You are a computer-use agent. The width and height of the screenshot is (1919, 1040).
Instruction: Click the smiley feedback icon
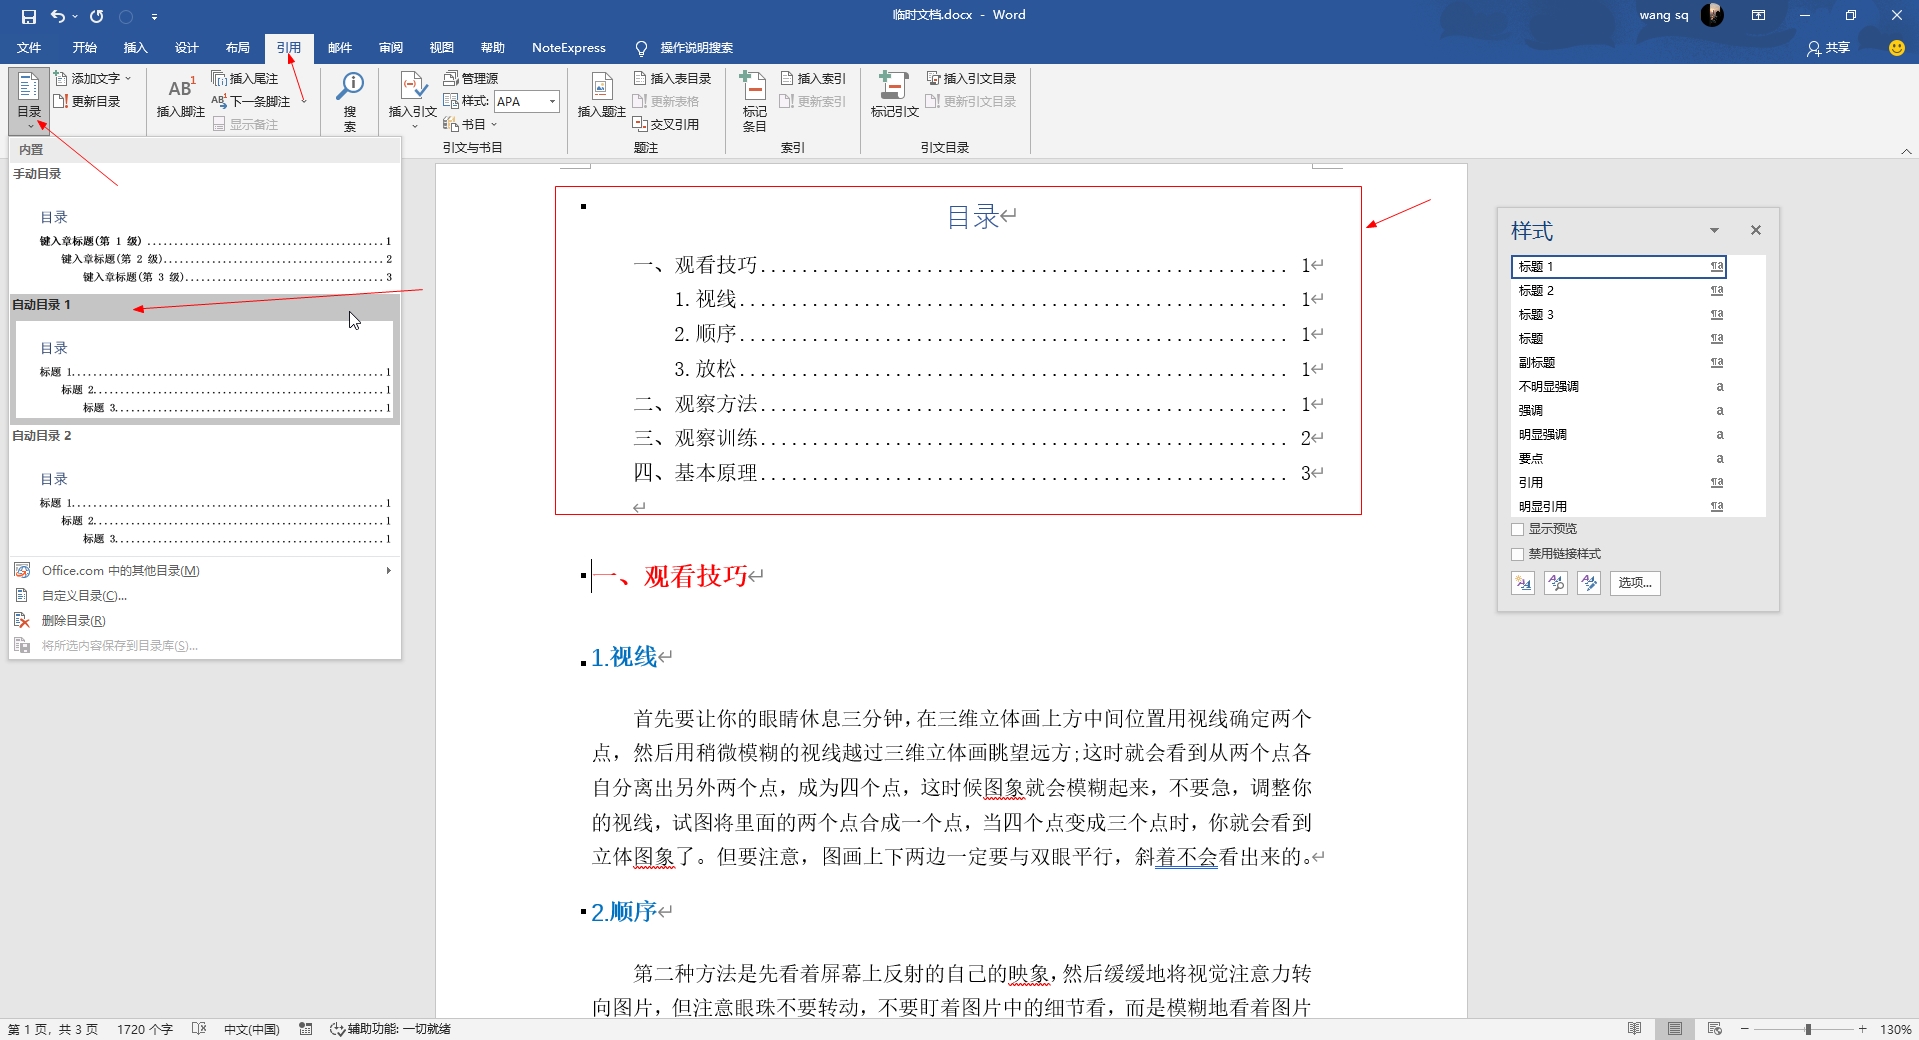click(x=1896, y=48)
